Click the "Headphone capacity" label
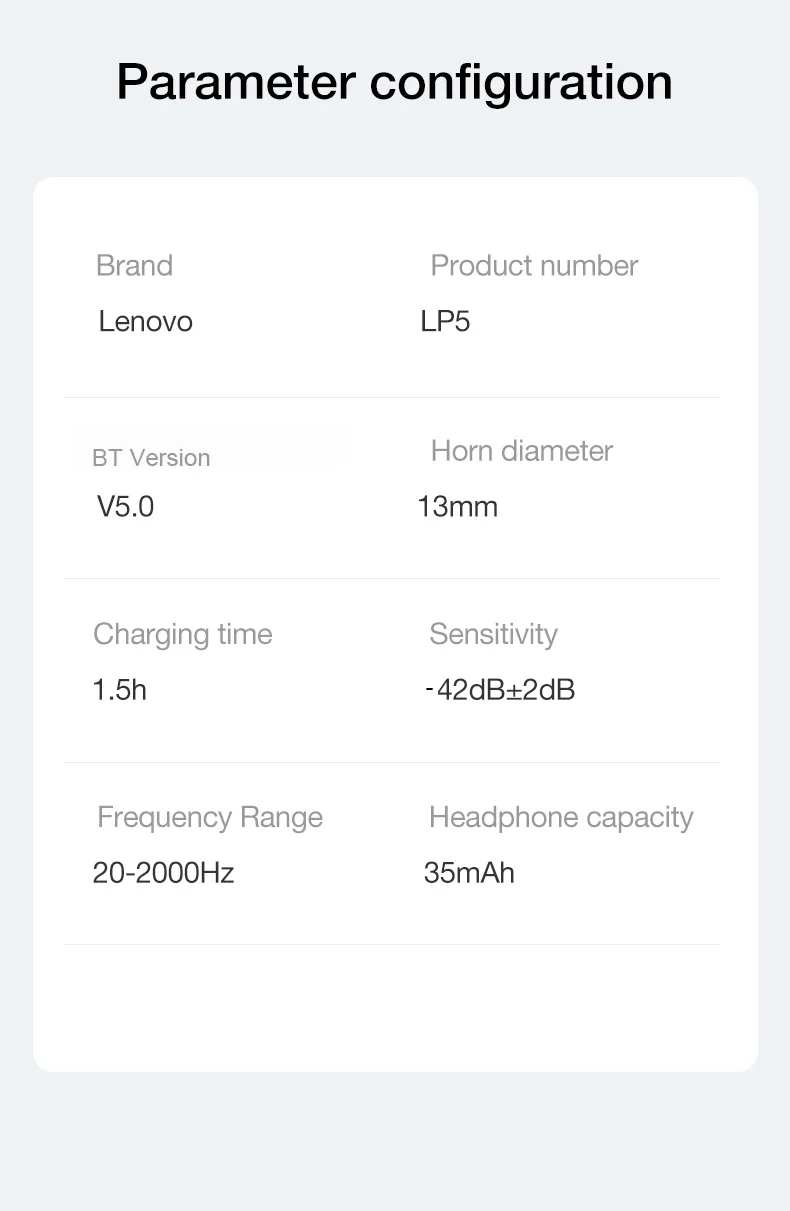Screen dimensions: 790x1211 tap(561, 818)
